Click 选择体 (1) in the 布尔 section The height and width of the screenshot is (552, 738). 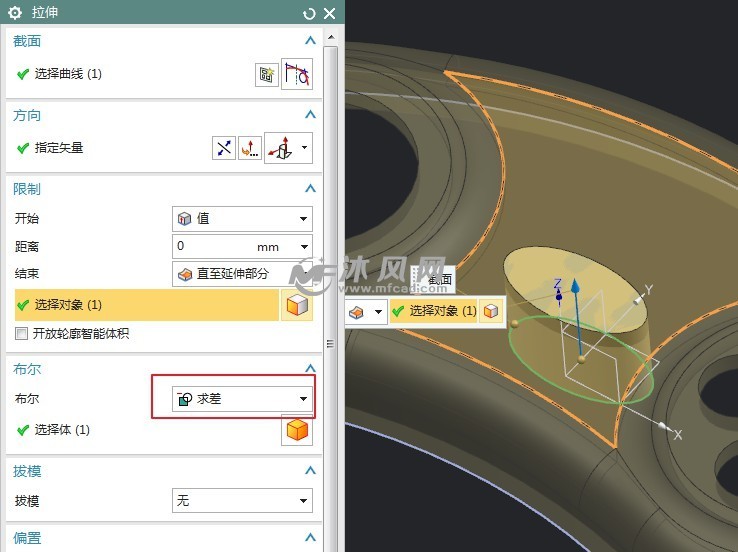pyautogui.click(x=62, y=430)
